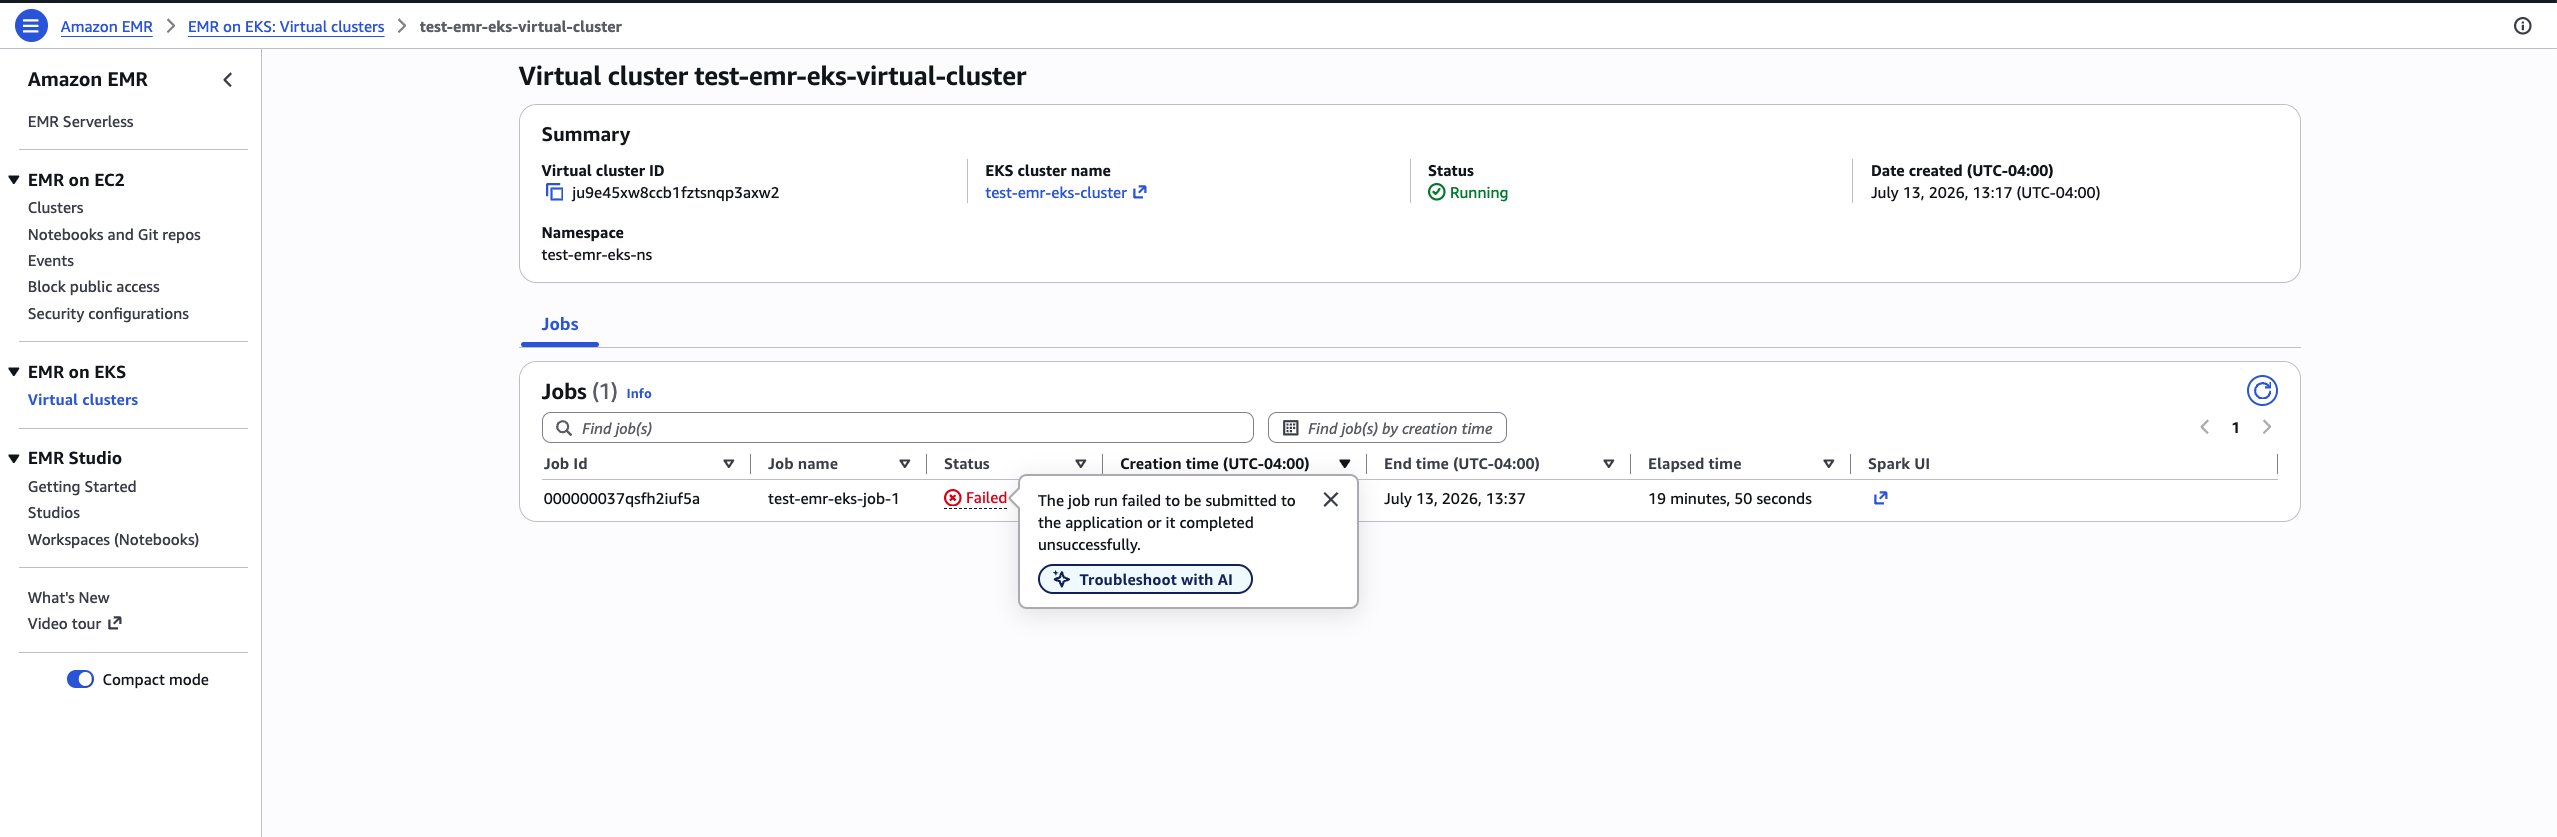Click the search magnifier in Find job(s)

(564, 428)
